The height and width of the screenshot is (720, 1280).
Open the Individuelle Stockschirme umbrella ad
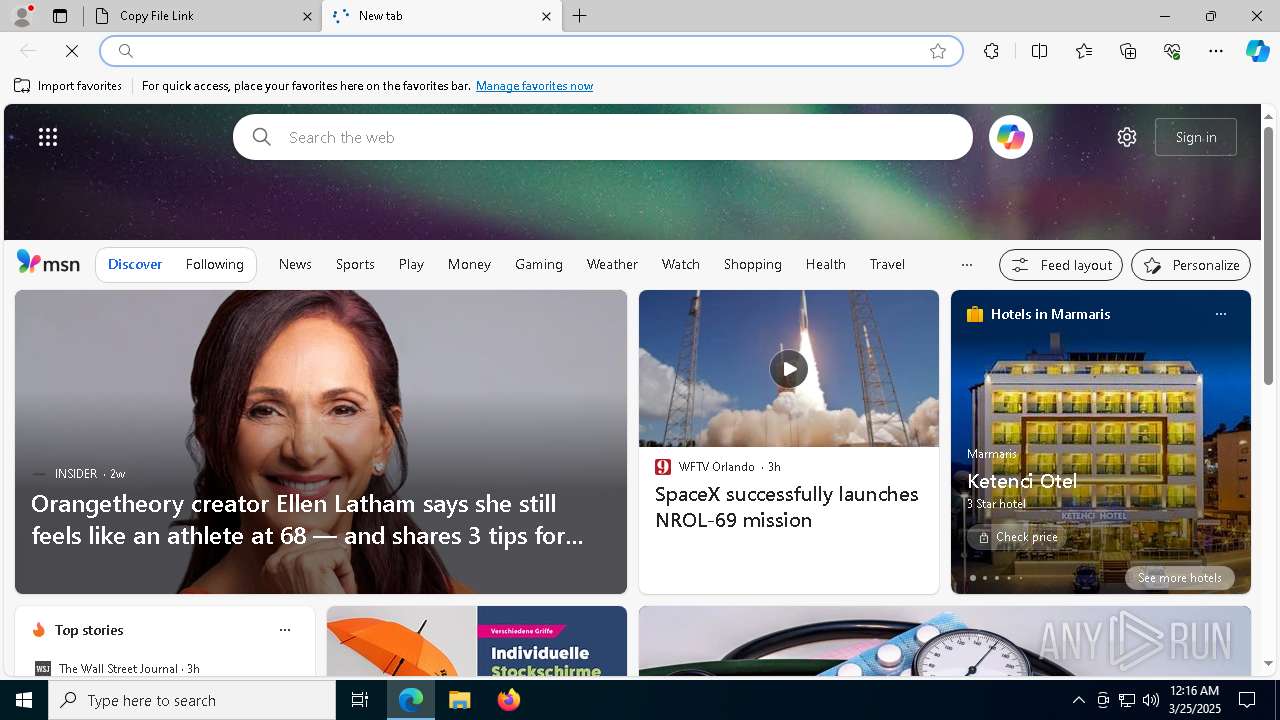pyautogui.click(x=477, y=641)
